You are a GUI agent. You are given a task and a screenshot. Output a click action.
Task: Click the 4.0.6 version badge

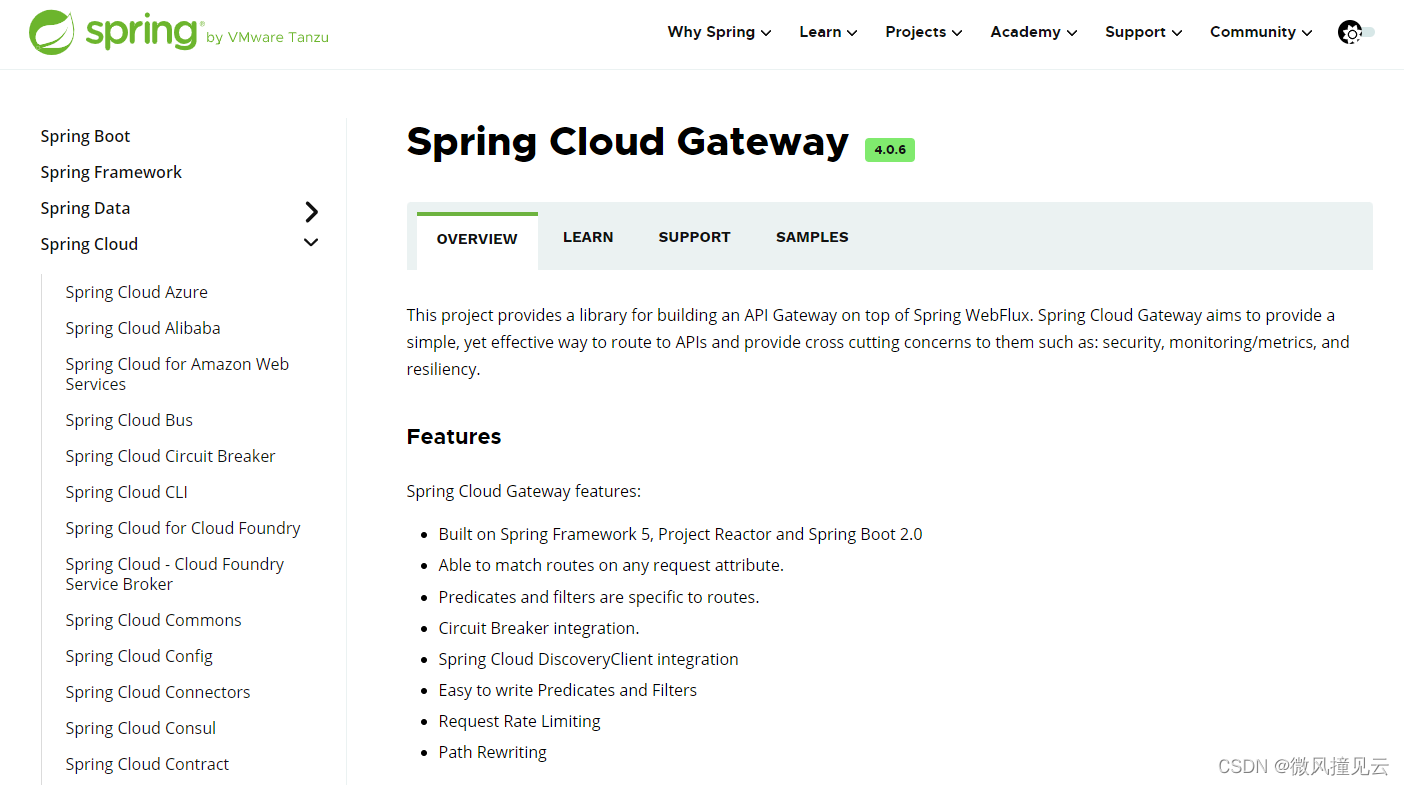pyautogui.click(x=890, y=150)
